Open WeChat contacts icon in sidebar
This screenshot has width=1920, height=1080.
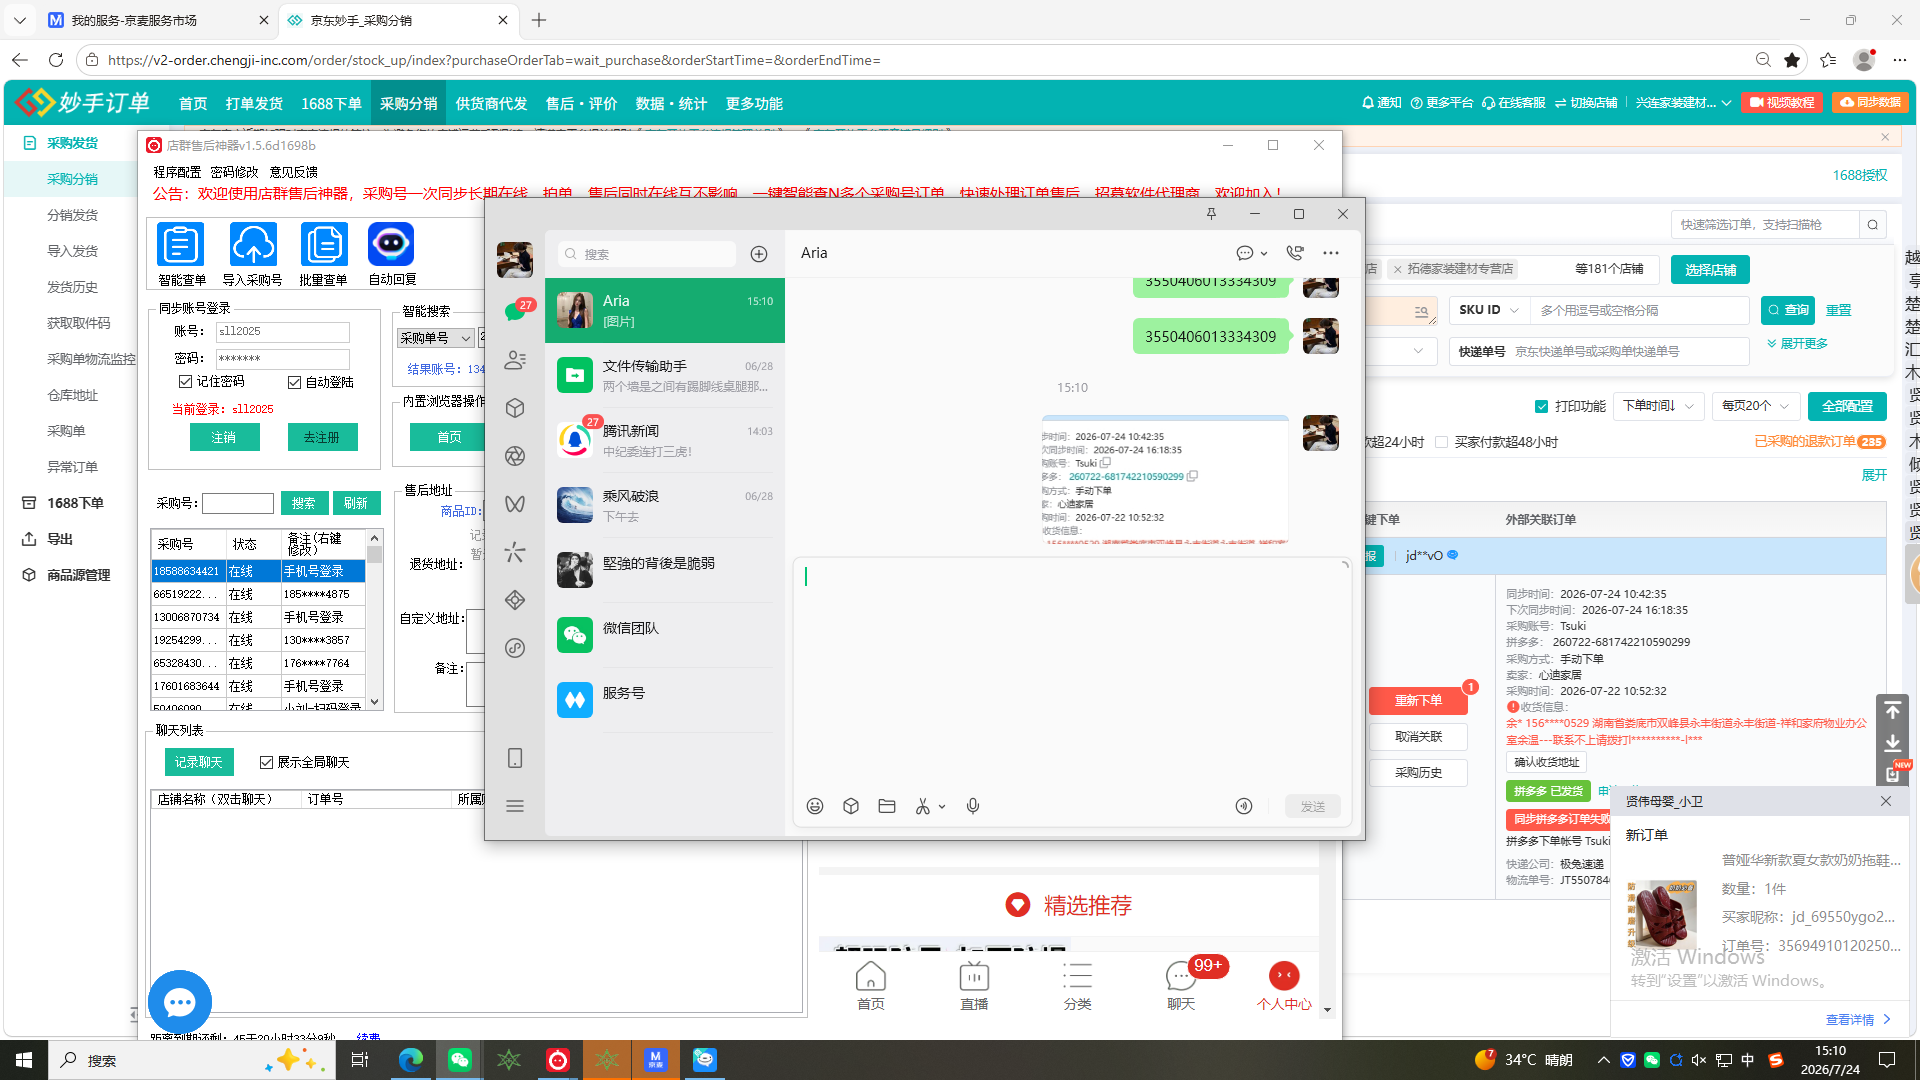coord(515,360)
